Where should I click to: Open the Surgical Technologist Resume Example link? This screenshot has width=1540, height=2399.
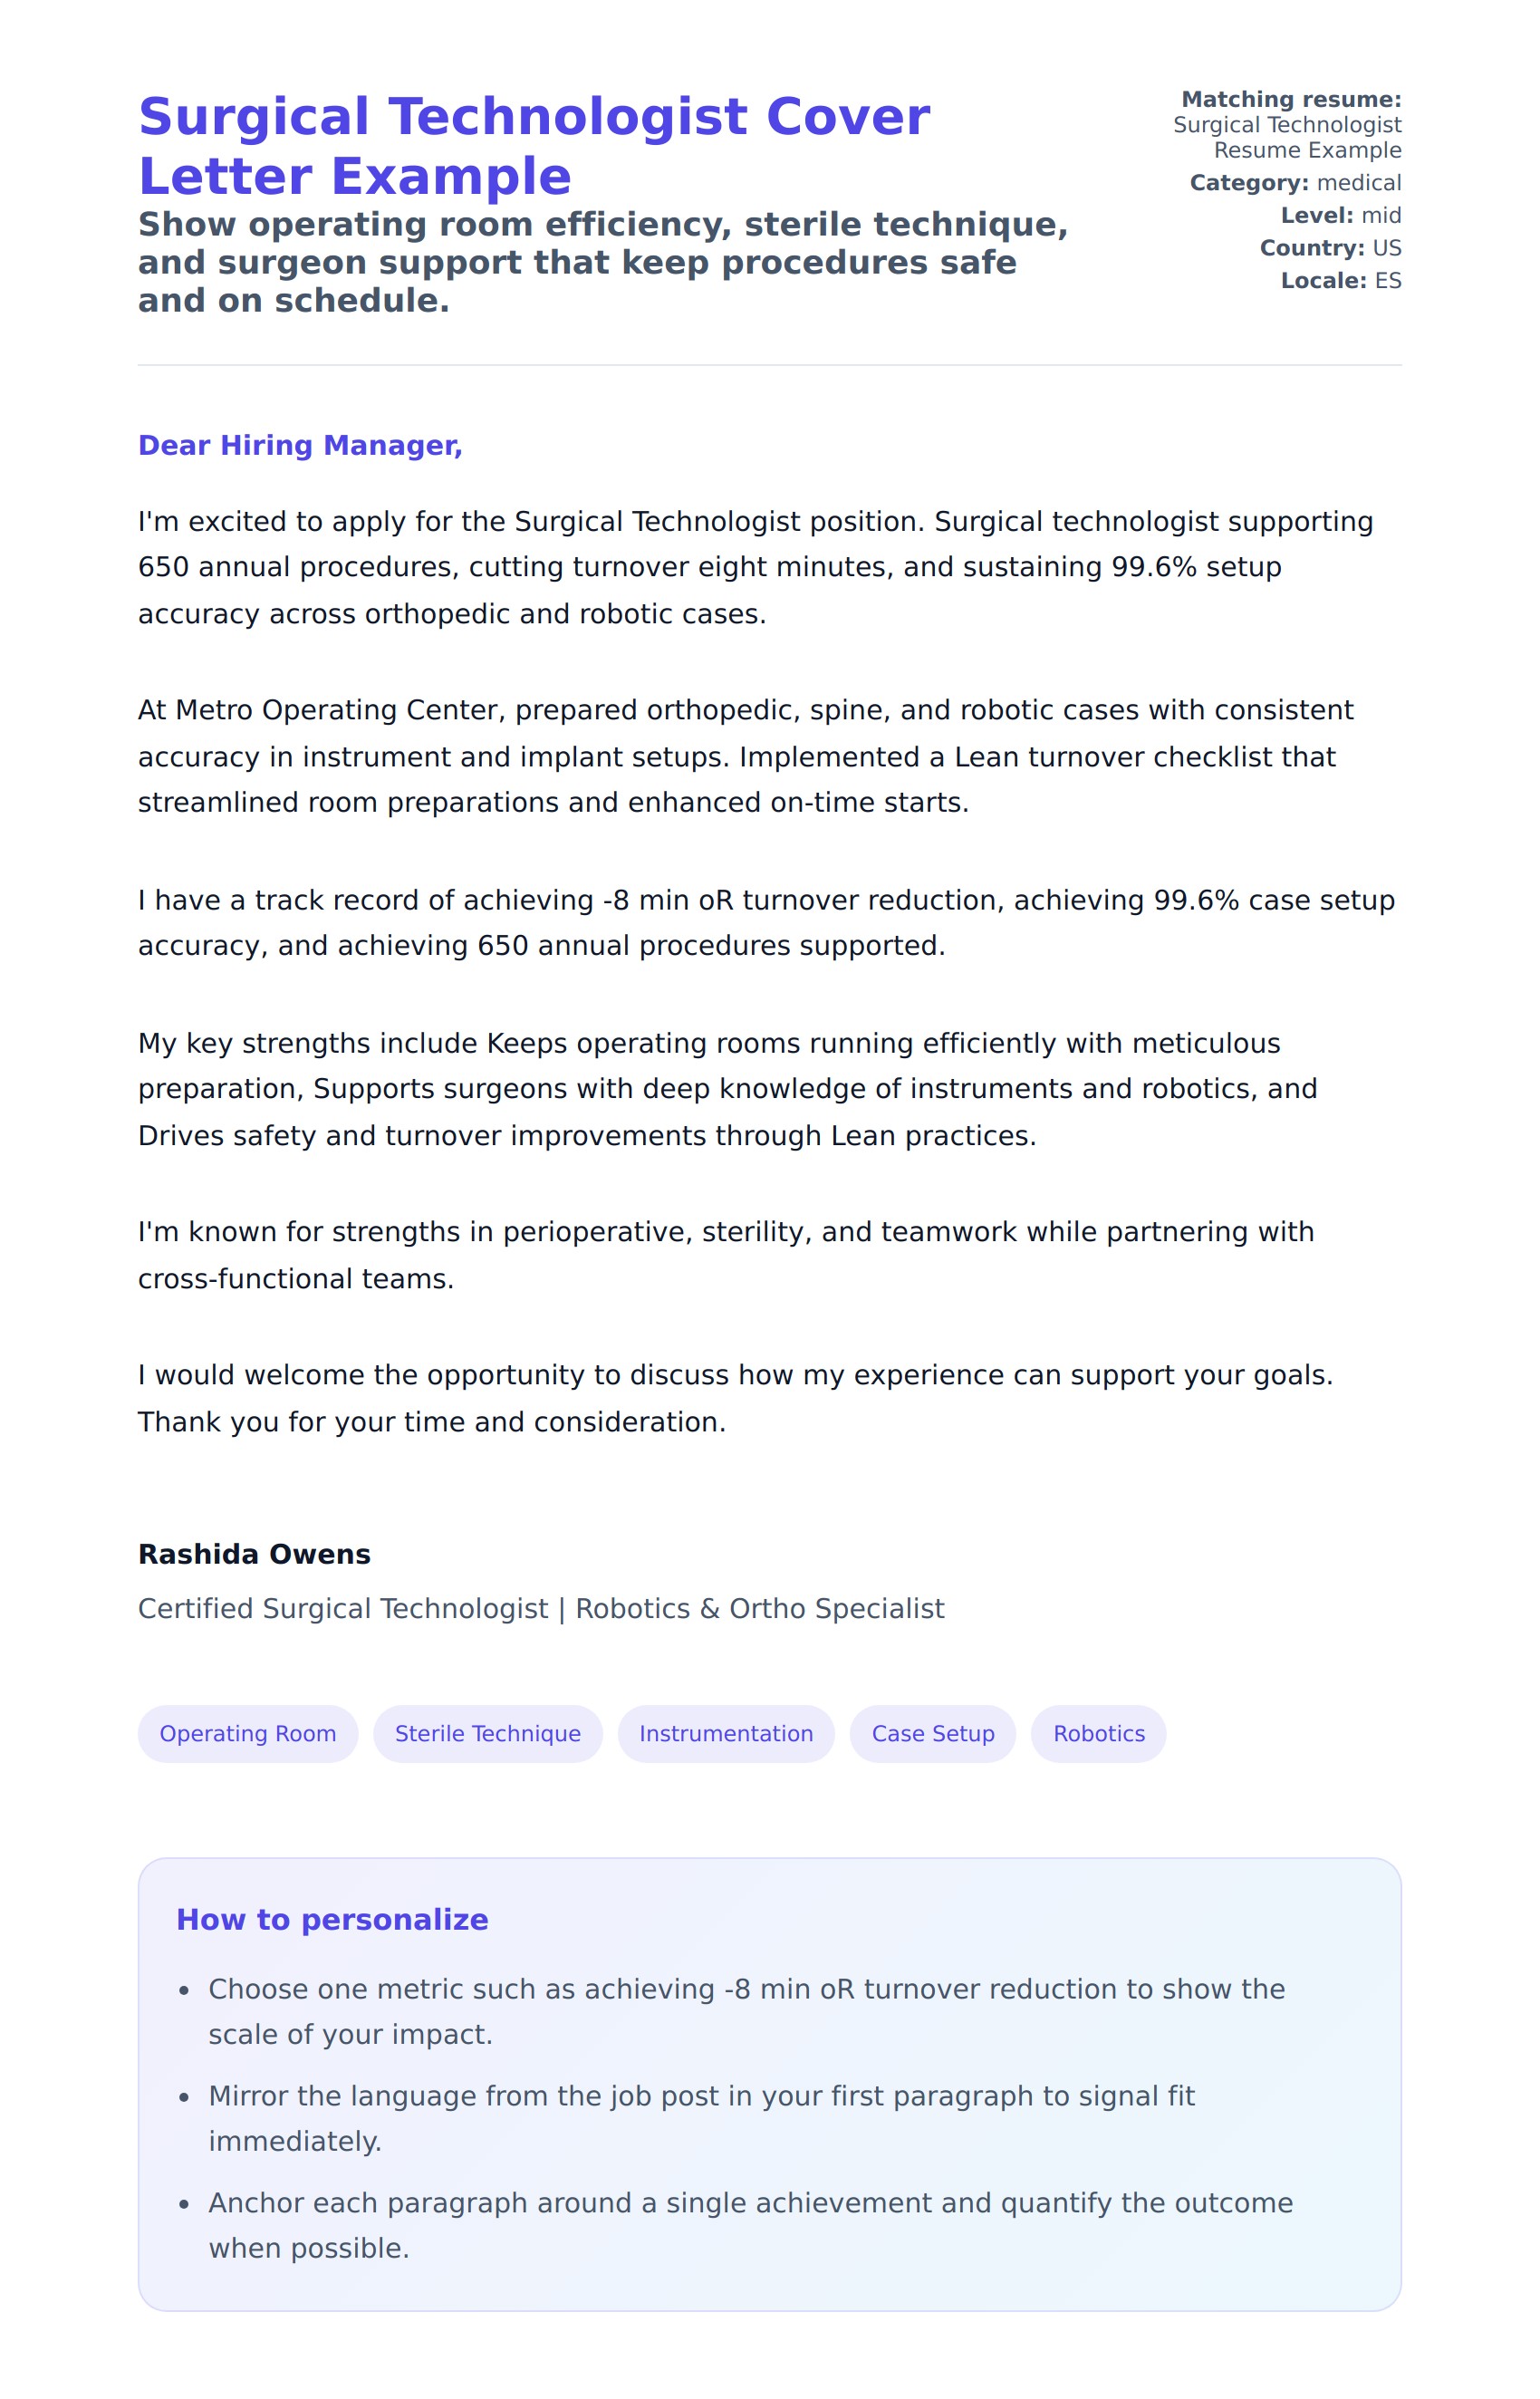(x=1286, y=137)
